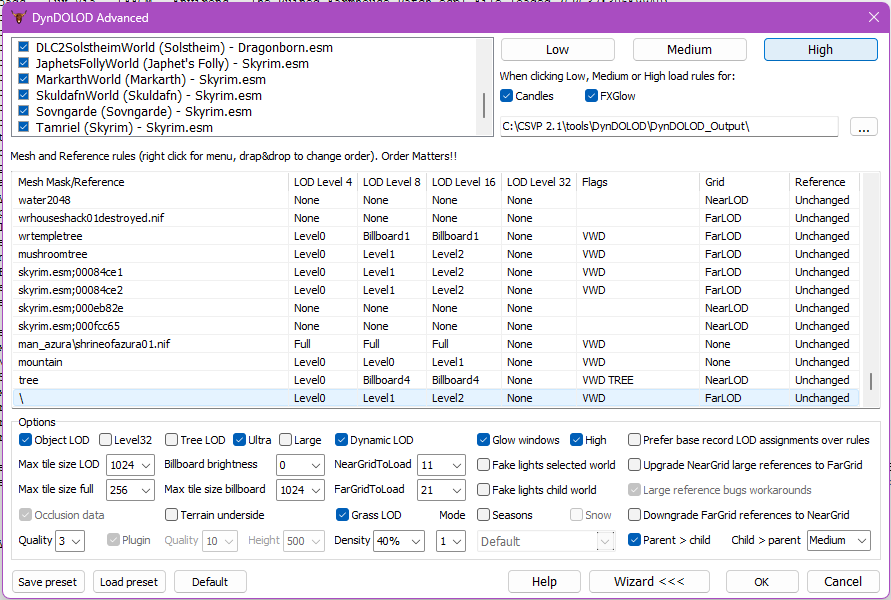The width and height of the screenshot is (891, 600).
Task: Click the LOD Level 4 column header
Action: (x=322, y=182)
